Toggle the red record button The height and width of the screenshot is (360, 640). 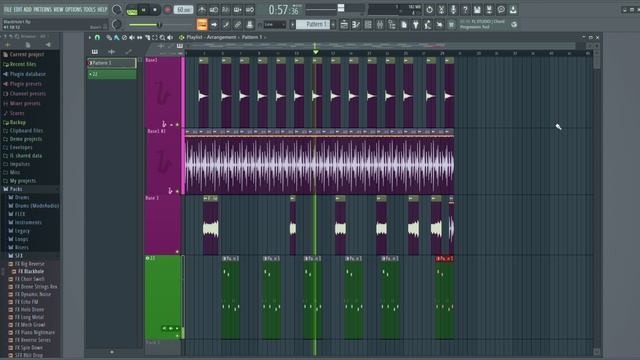167,10
